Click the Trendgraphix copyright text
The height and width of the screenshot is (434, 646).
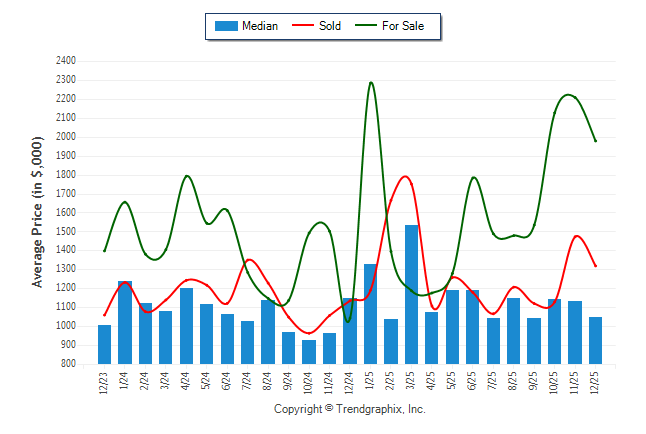pos(350,409)
